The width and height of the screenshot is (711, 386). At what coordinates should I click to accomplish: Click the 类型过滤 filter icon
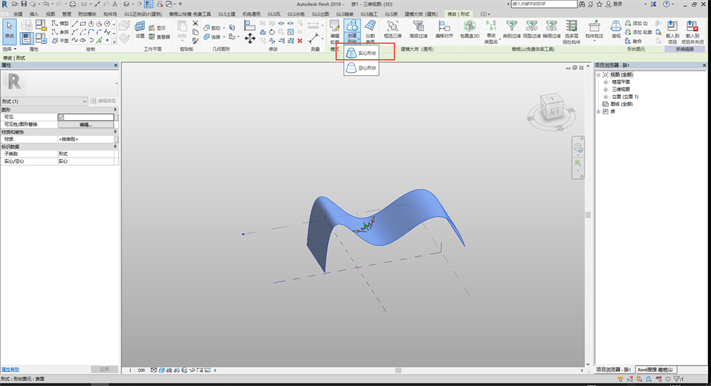[x=531, y=30]
